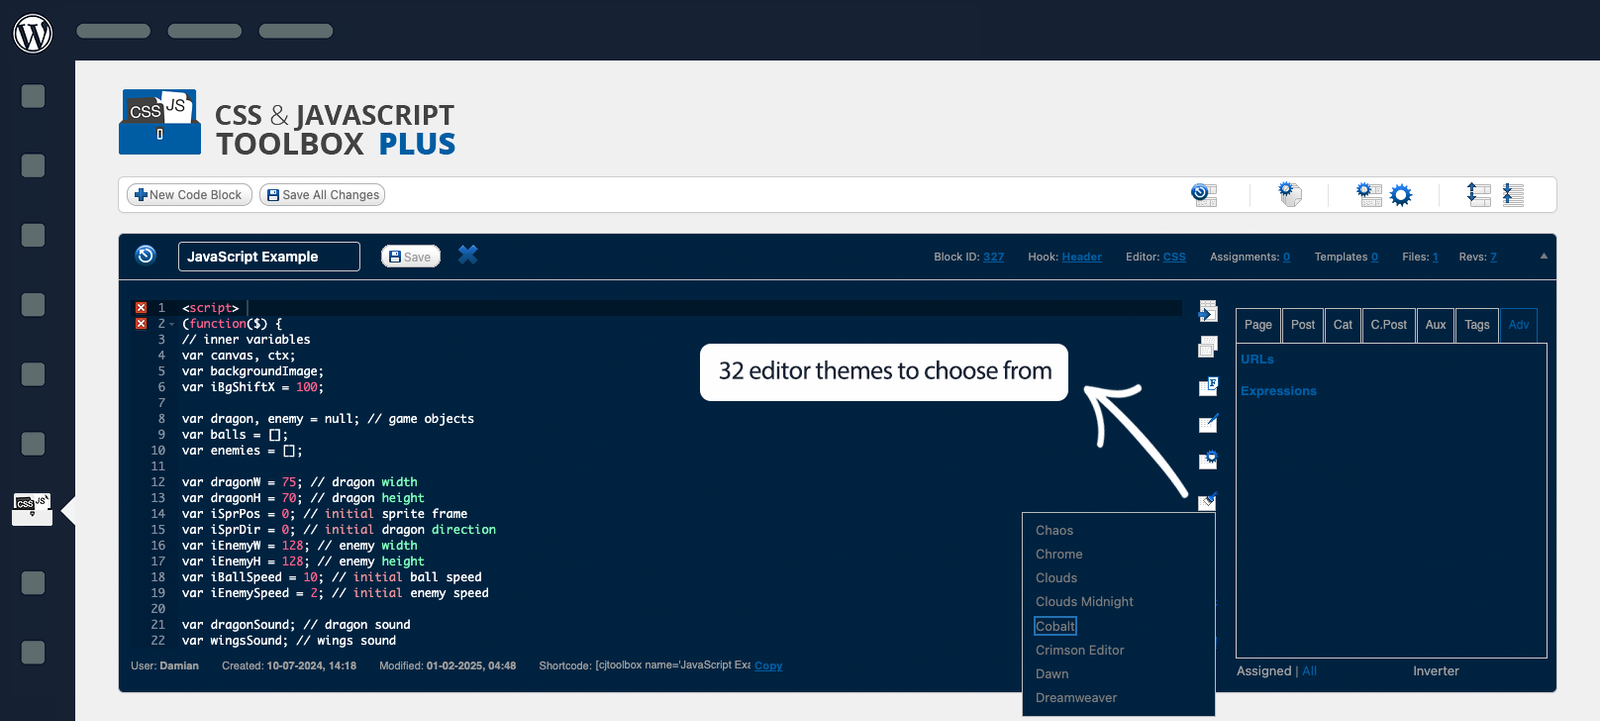Collapse all code blocks via the inward-arrows icon

pyautogui.click(x=1513, y=194)
